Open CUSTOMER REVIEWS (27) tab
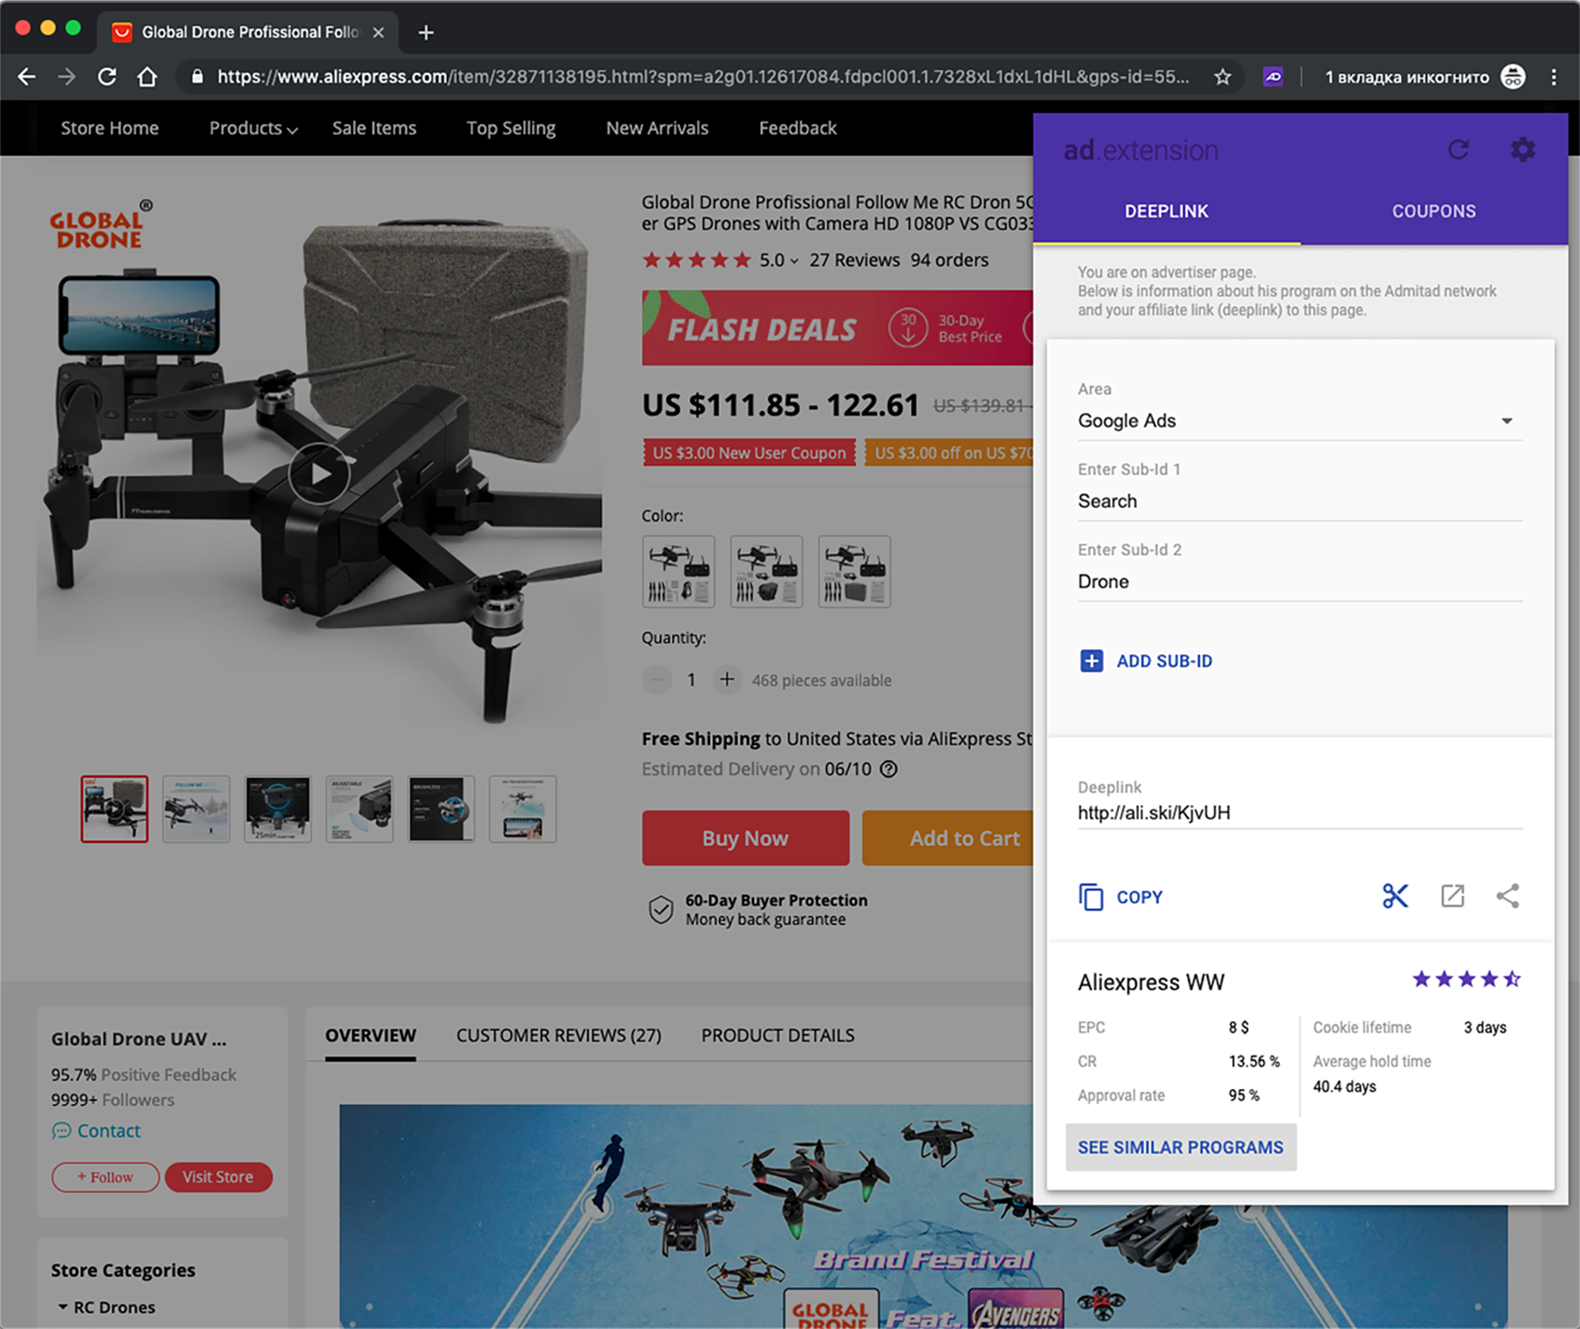Viewport: 1580px width, 1329px height. coord(559,1036)
